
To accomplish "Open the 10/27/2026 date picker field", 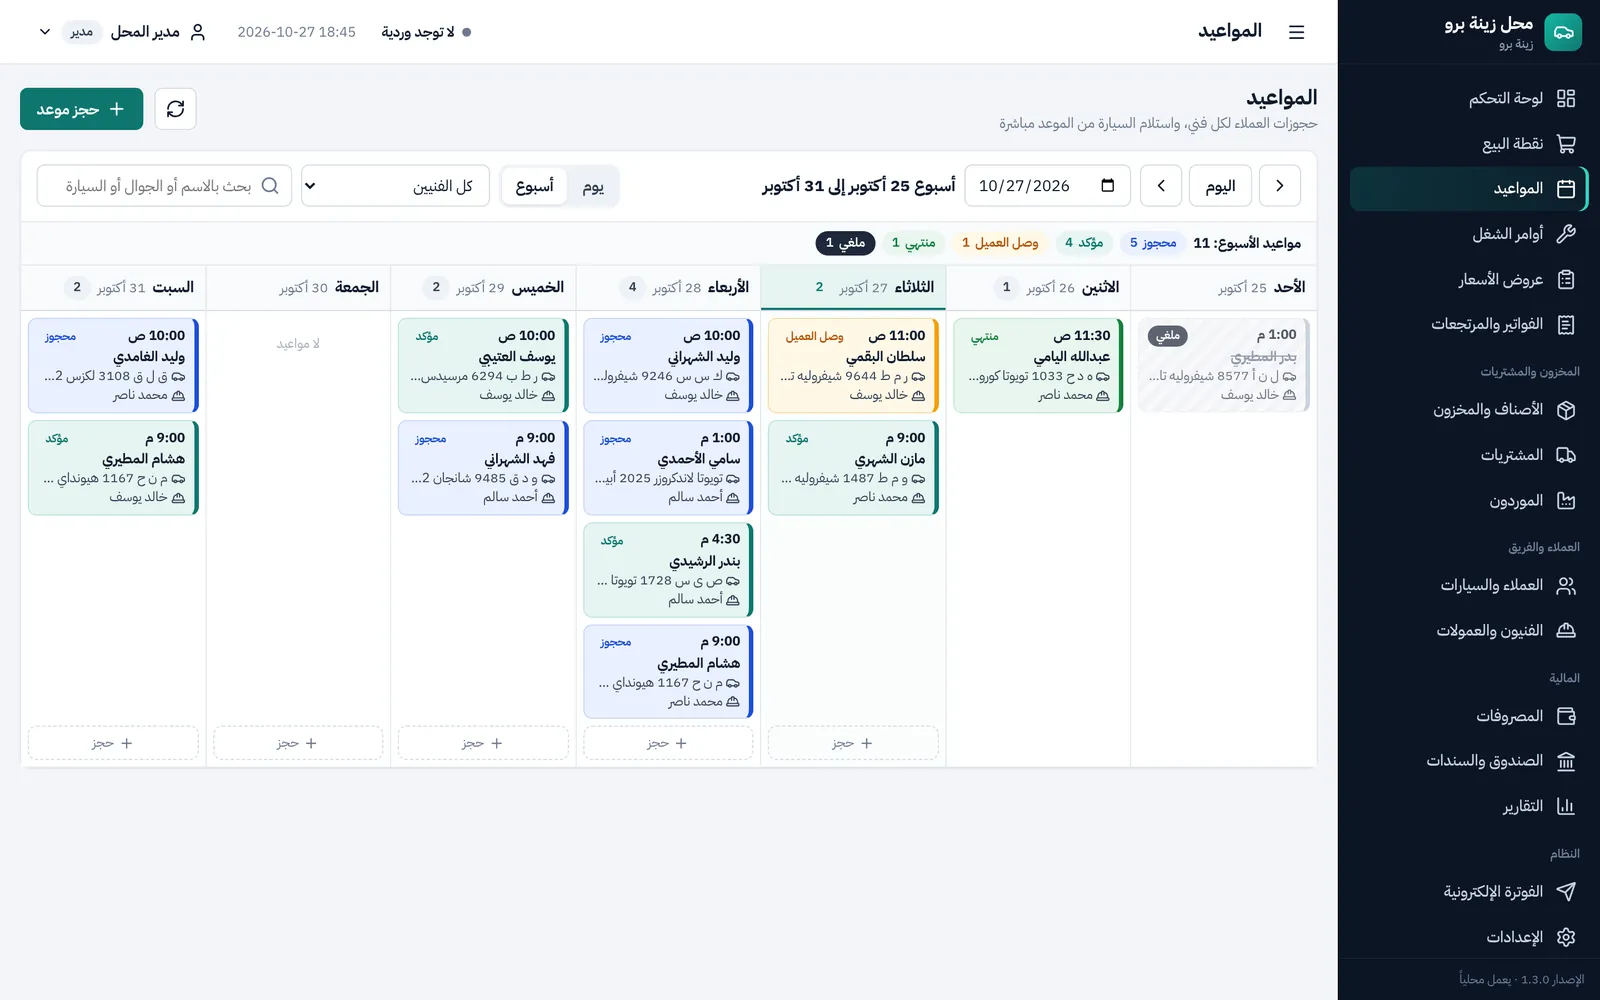I will [x=1047, y=186].
